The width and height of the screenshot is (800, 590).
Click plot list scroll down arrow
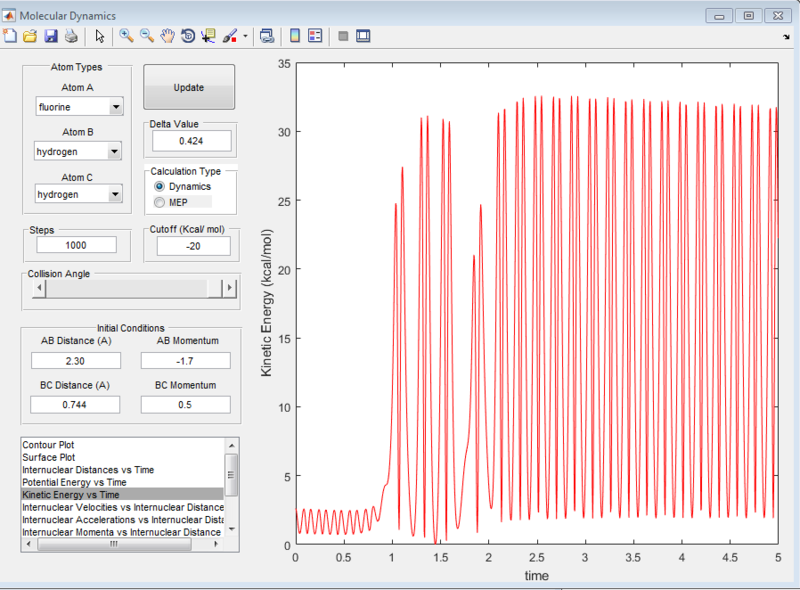pos(231,529)
